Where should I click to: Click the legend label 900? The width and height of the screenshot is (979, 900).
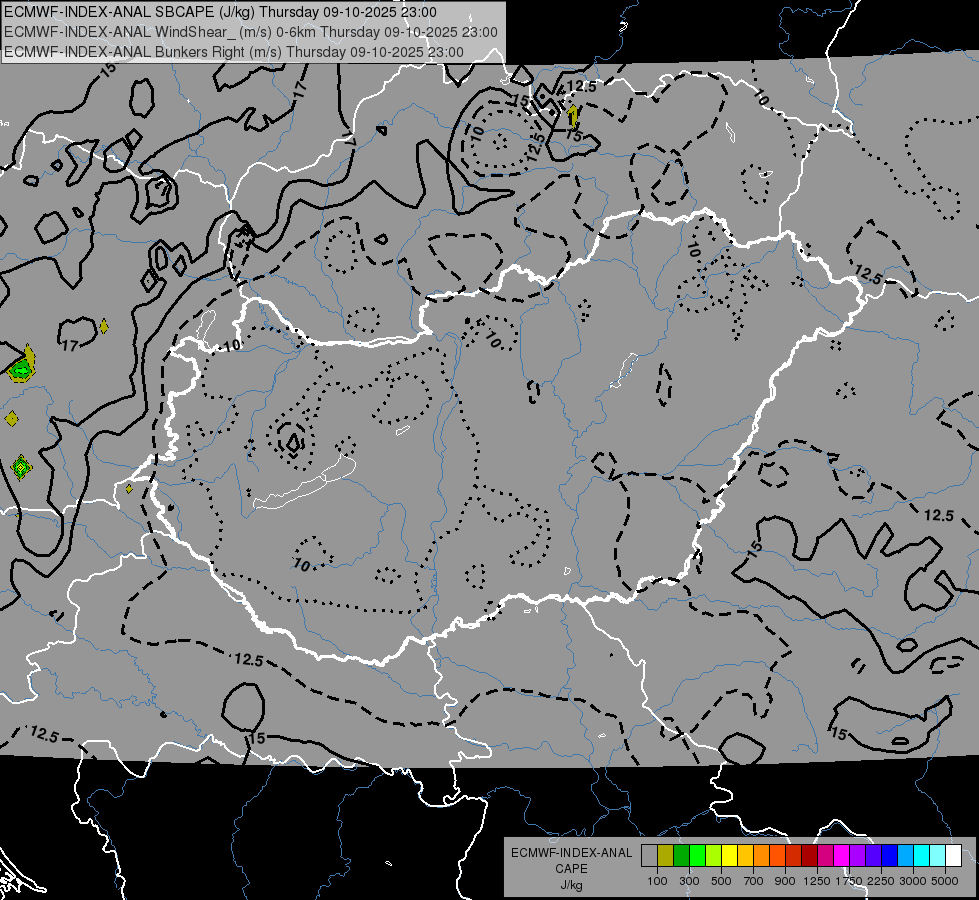785,881
